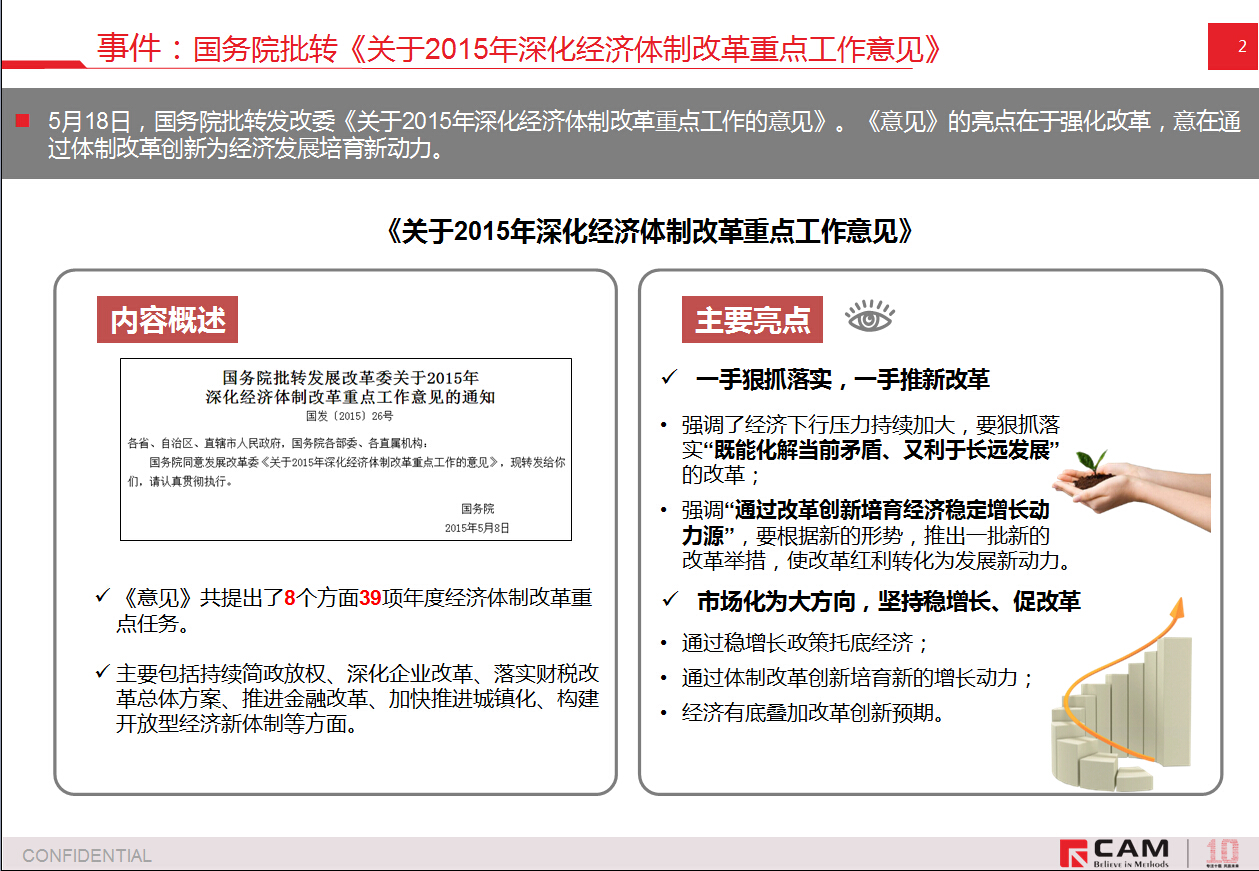The width and height of the screenshot is (1259, 871).
Task: Click the CAM logo in the footer
Action: point(1115,853)
